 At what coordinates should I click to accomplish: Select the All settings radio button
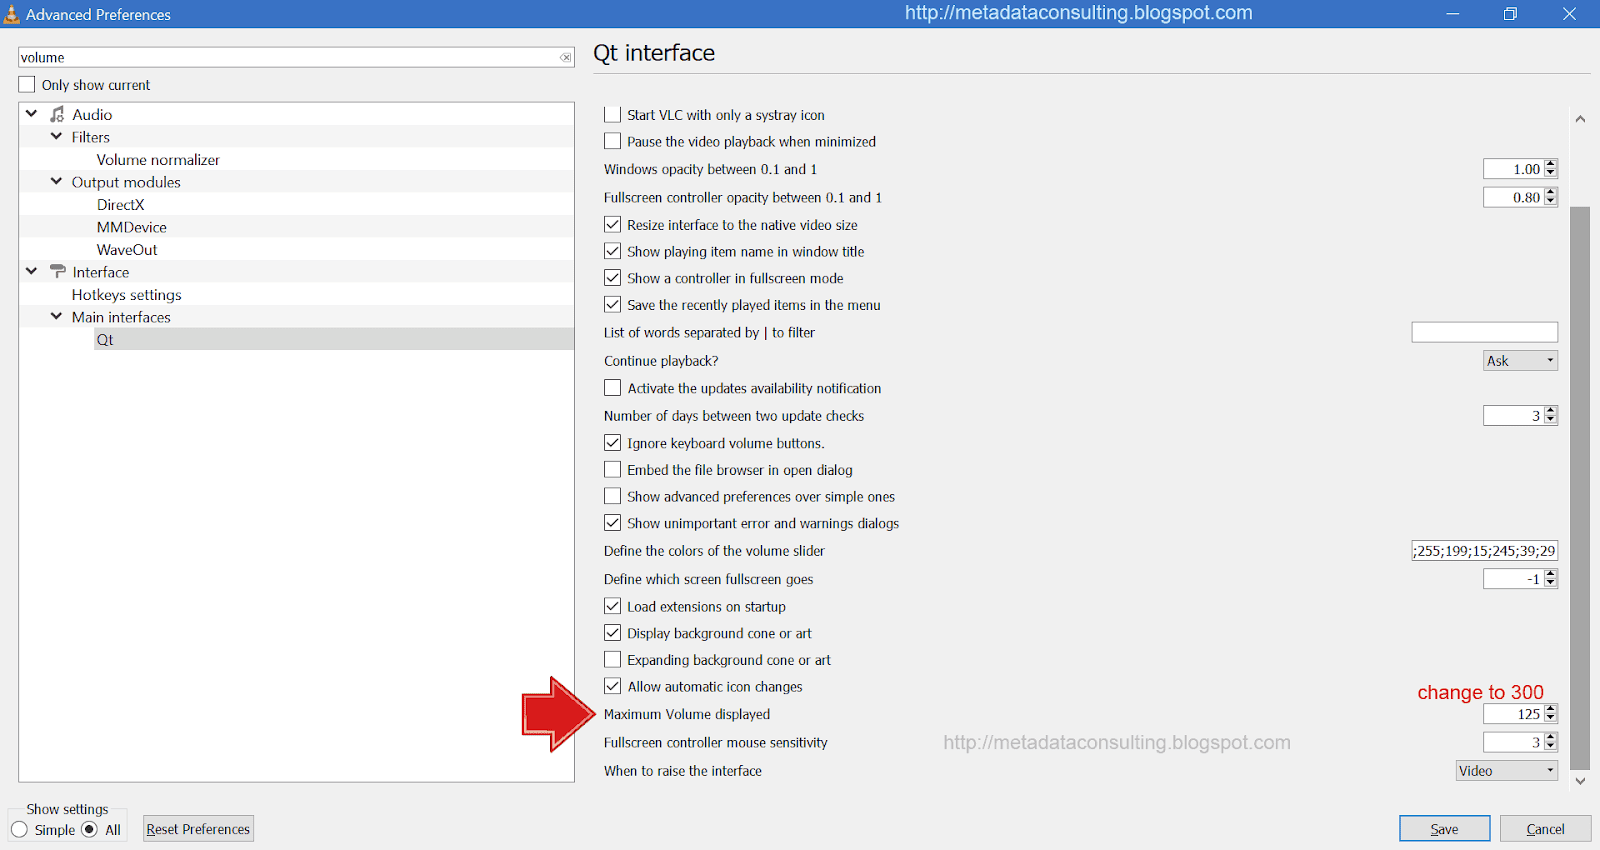pos(90,829)
